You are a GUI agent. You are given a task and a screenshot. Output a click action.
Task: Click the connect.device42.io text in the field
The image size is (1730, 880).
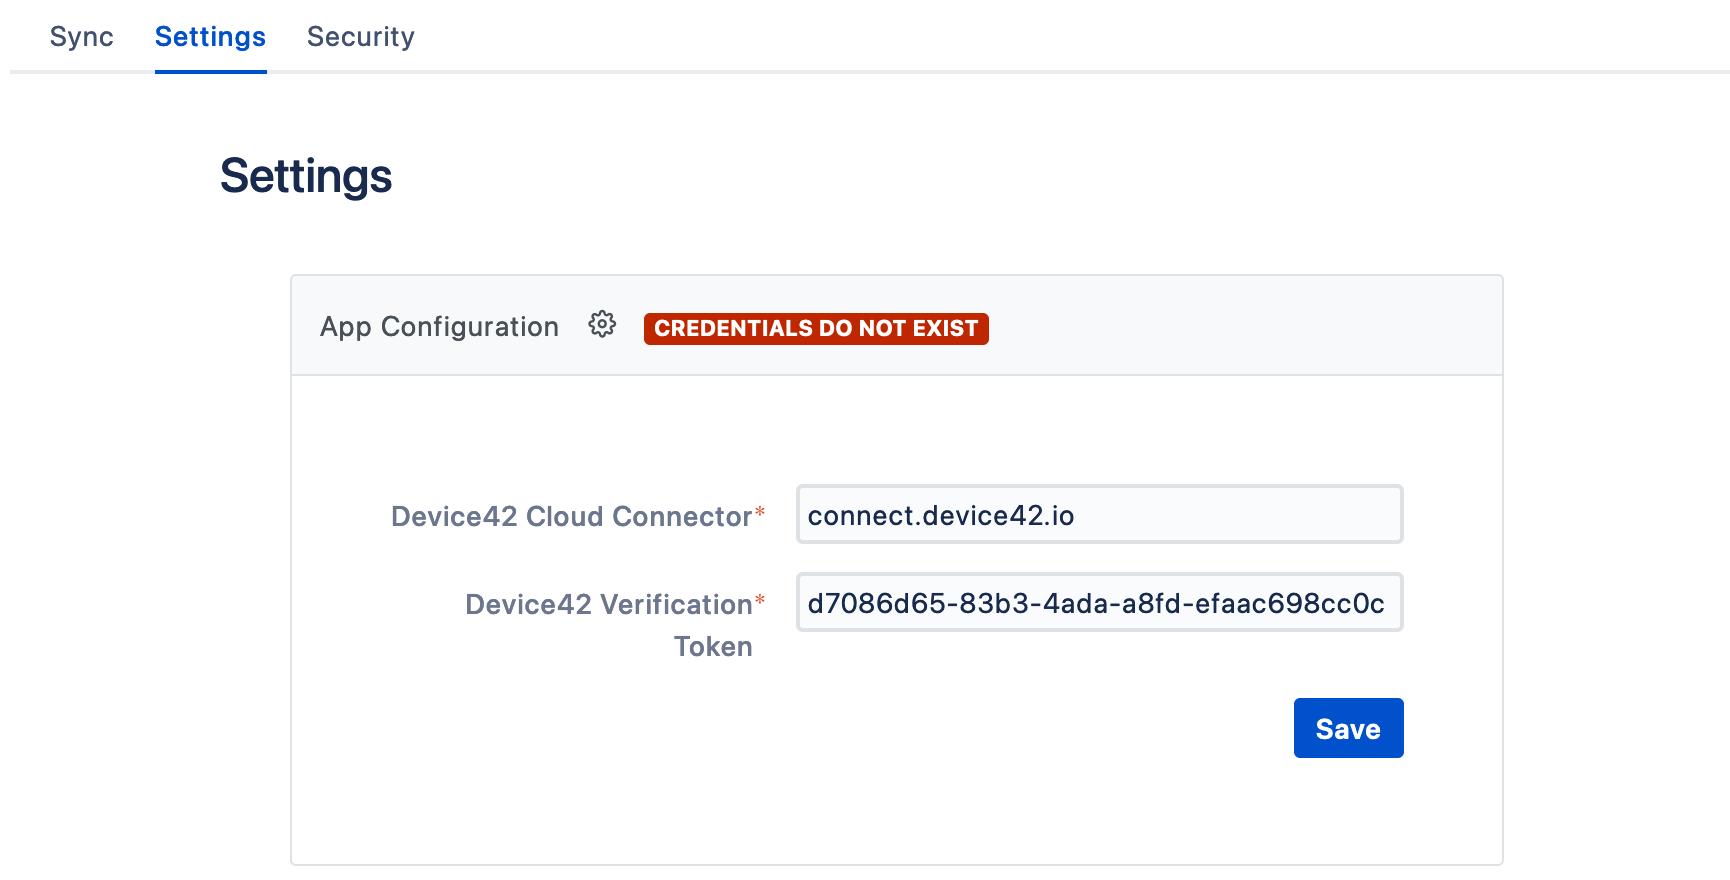(940, 516)
